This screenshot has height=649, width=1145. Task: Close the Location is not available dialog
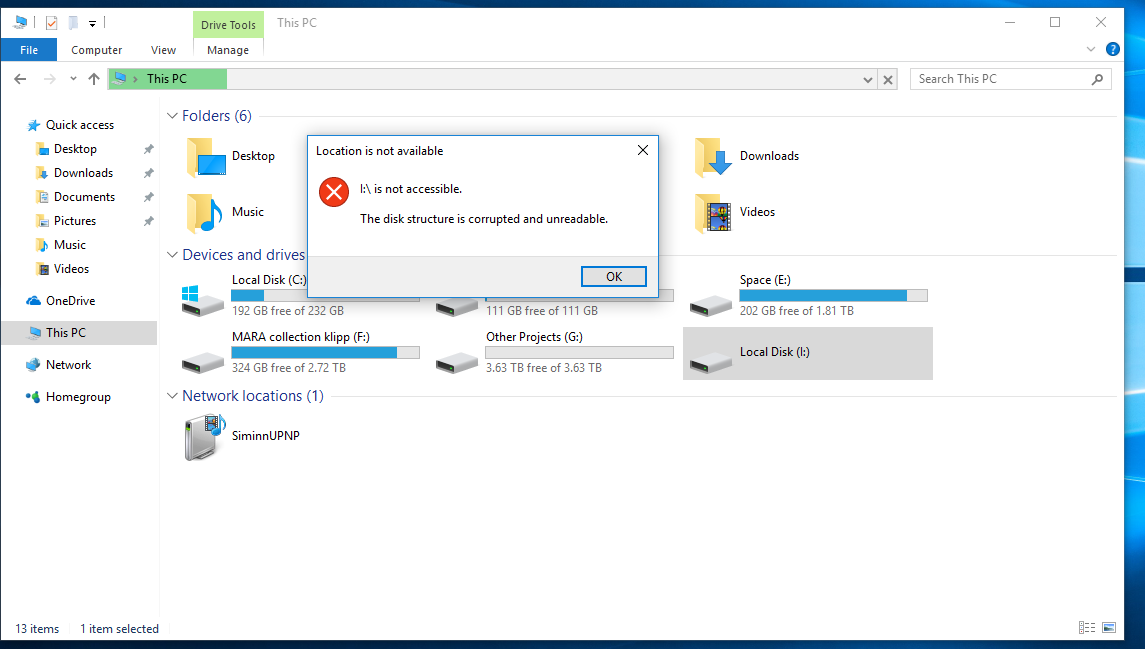(643, 151)
